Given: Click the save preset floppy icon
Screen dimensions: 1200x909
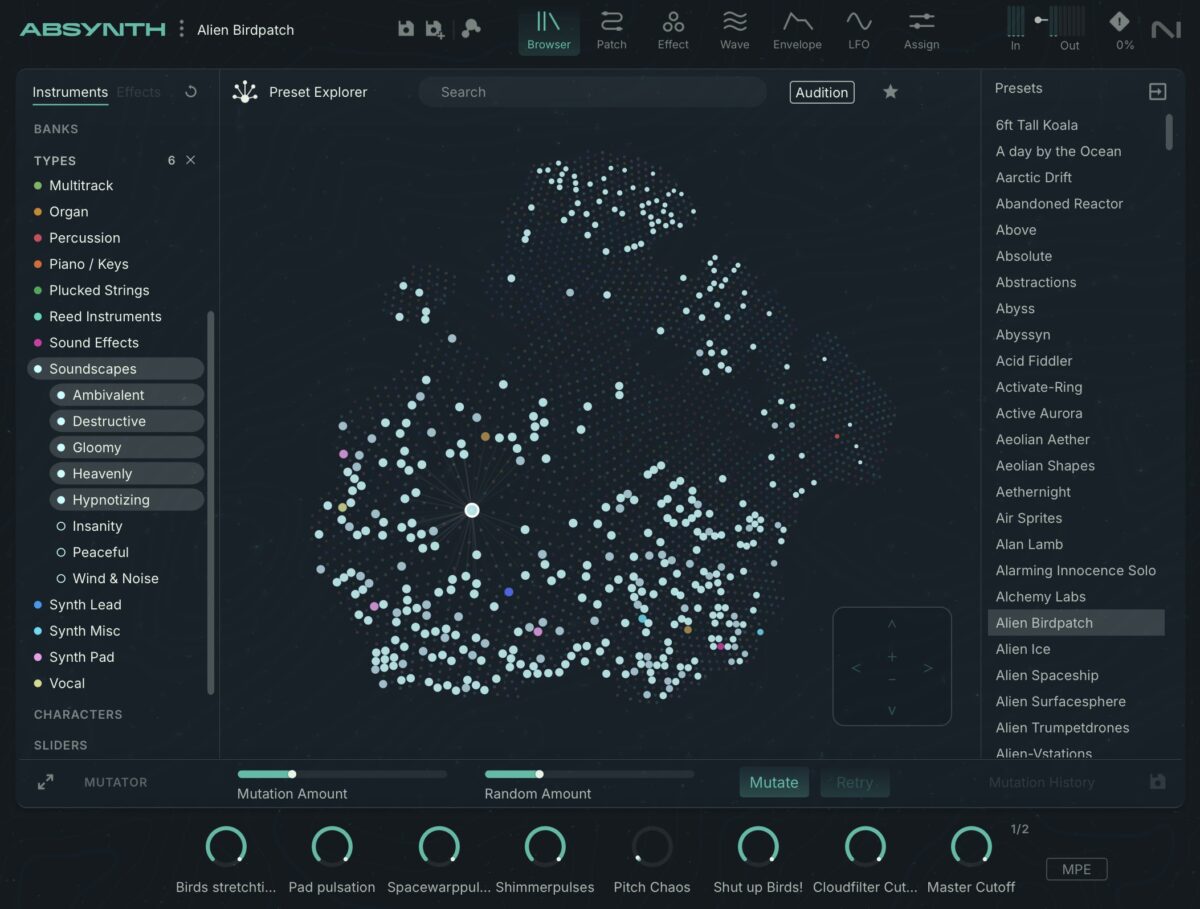Looking at the screenshot, I should point(405,29).
